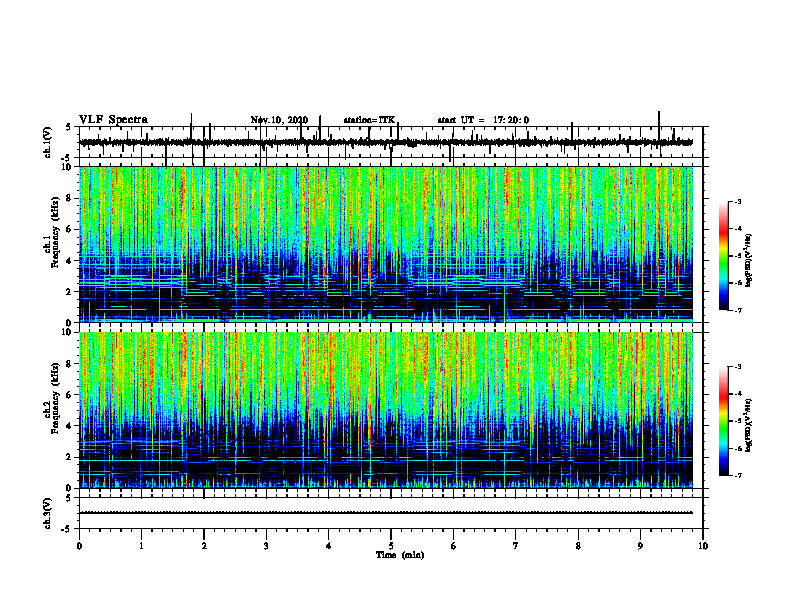
Task: Click time axis tick label "0"
Action: pyautogui.click(x=79, y=546)
